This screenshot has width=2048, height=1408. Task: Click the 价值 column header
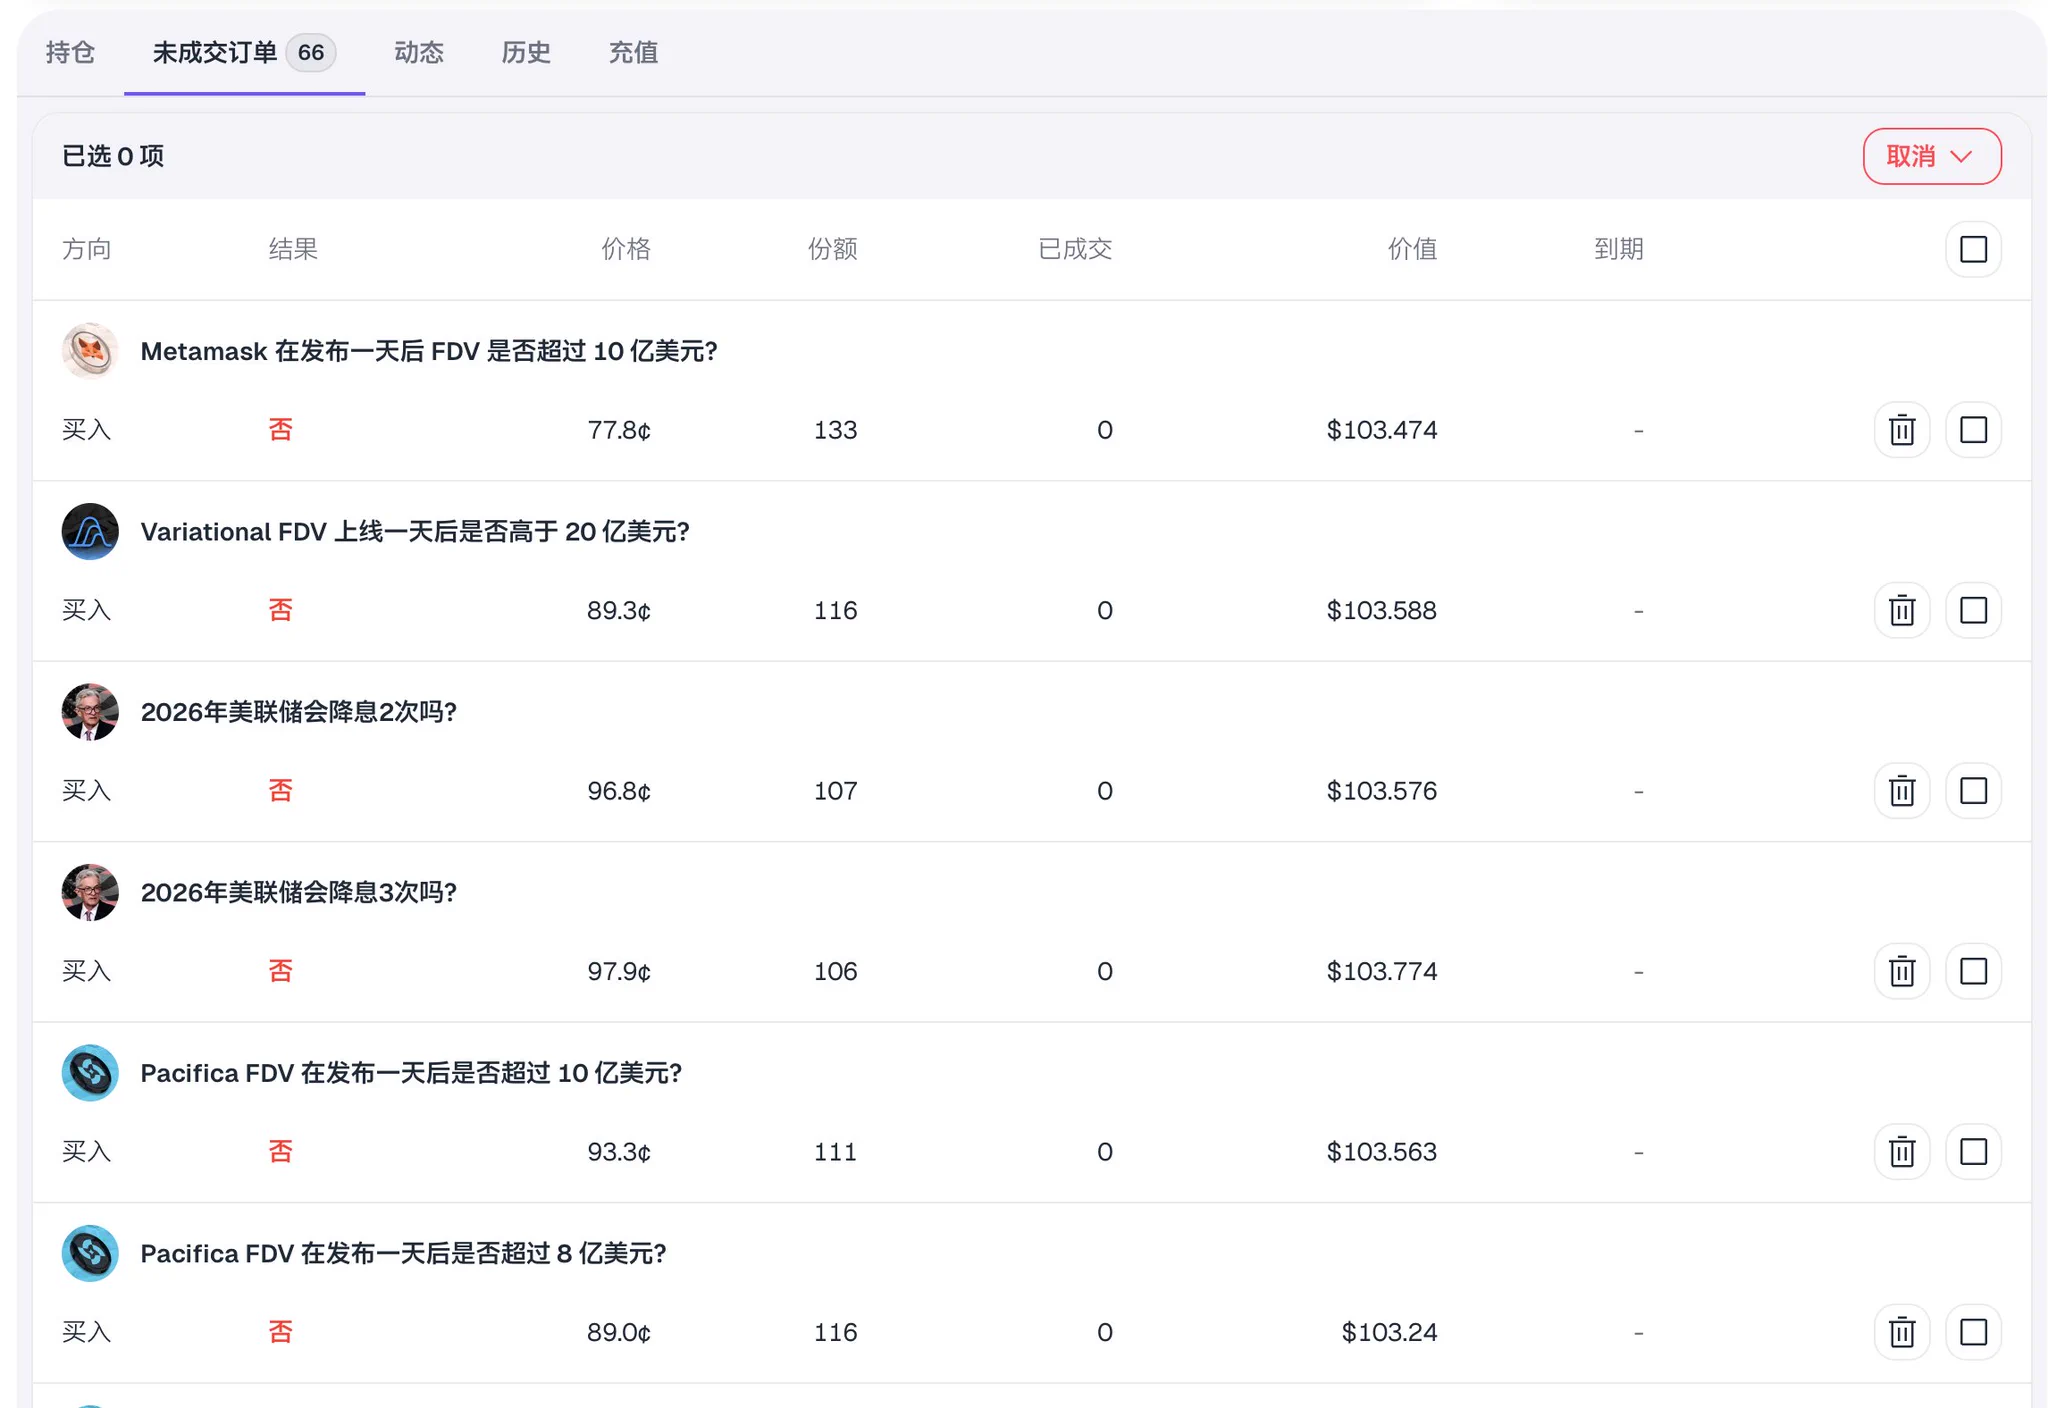coord(1412,249)
